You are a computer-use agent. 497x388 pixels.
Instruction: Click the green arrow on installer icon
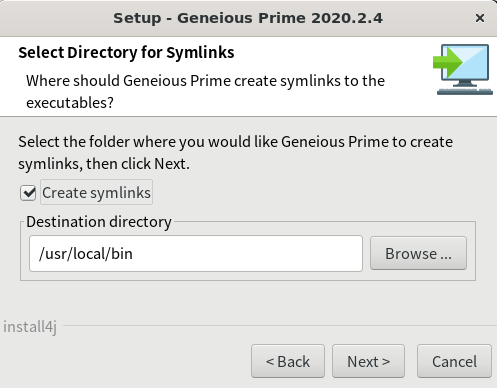click(447, 62)
